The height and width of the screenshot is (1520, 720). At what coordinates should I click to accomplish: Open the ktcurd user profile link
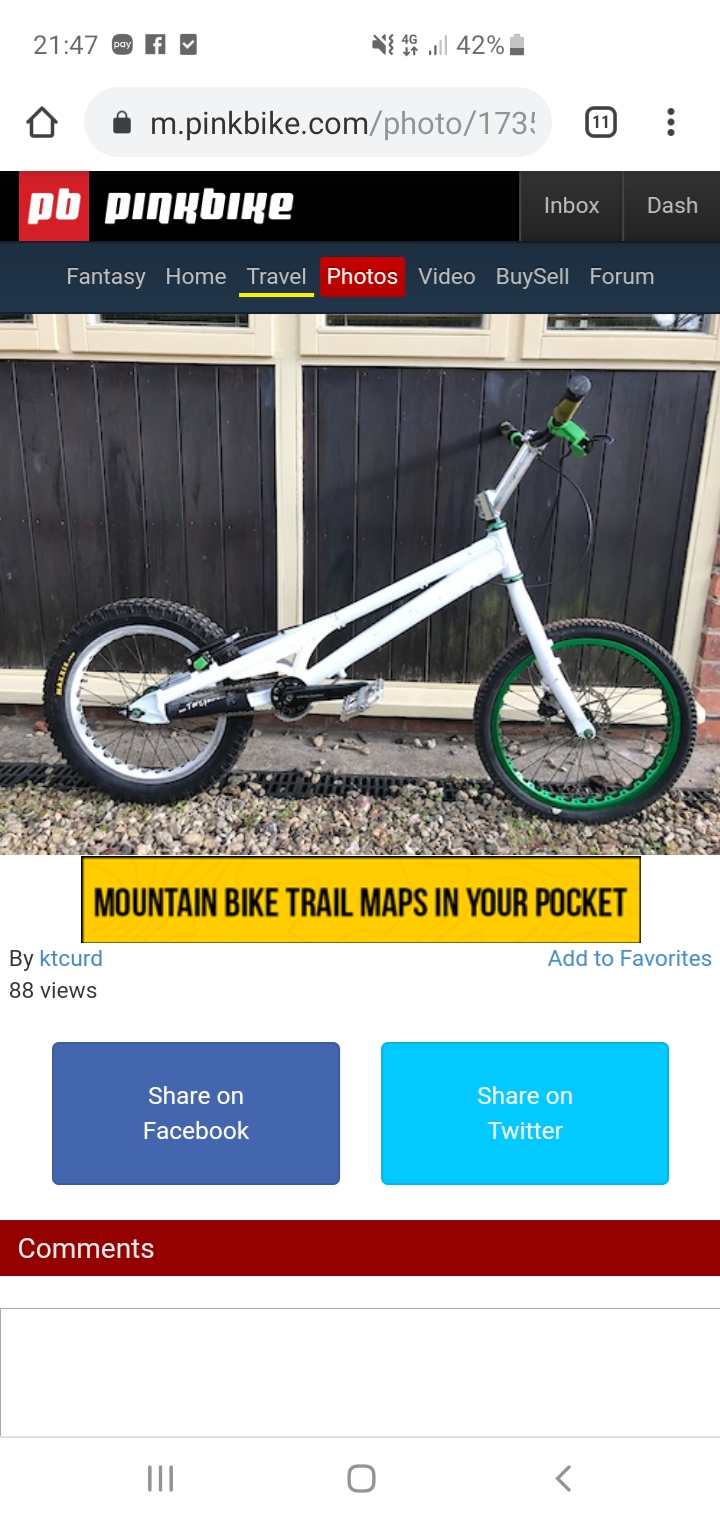(x=71, y=958)
